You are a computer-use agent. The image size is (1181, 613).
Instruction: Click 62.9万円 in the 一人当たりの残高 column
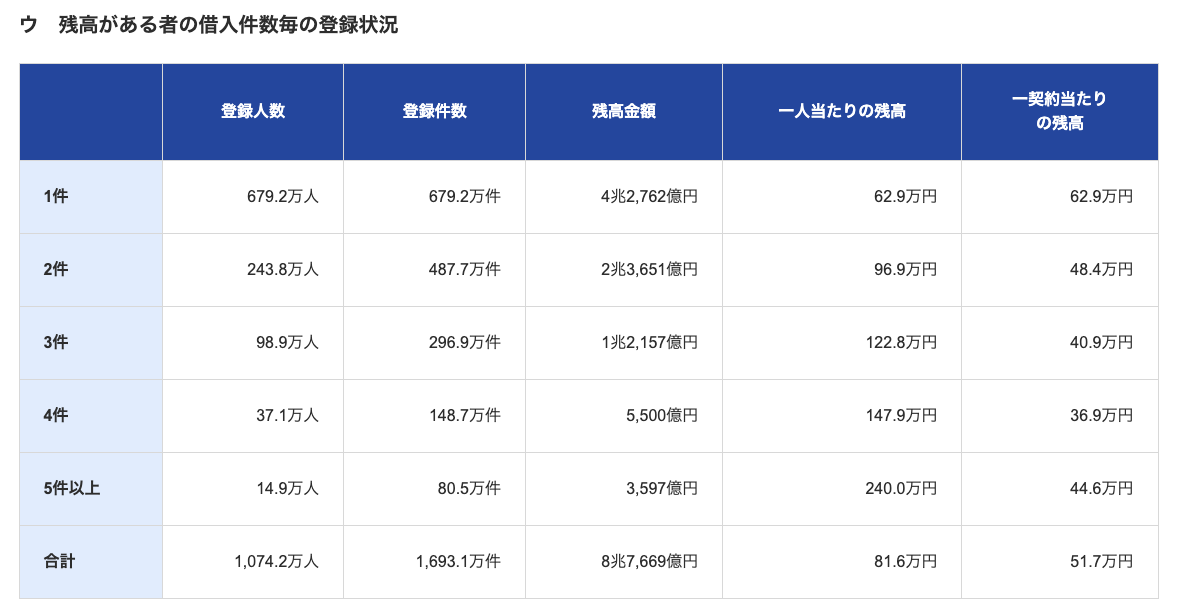click(842, 197)
